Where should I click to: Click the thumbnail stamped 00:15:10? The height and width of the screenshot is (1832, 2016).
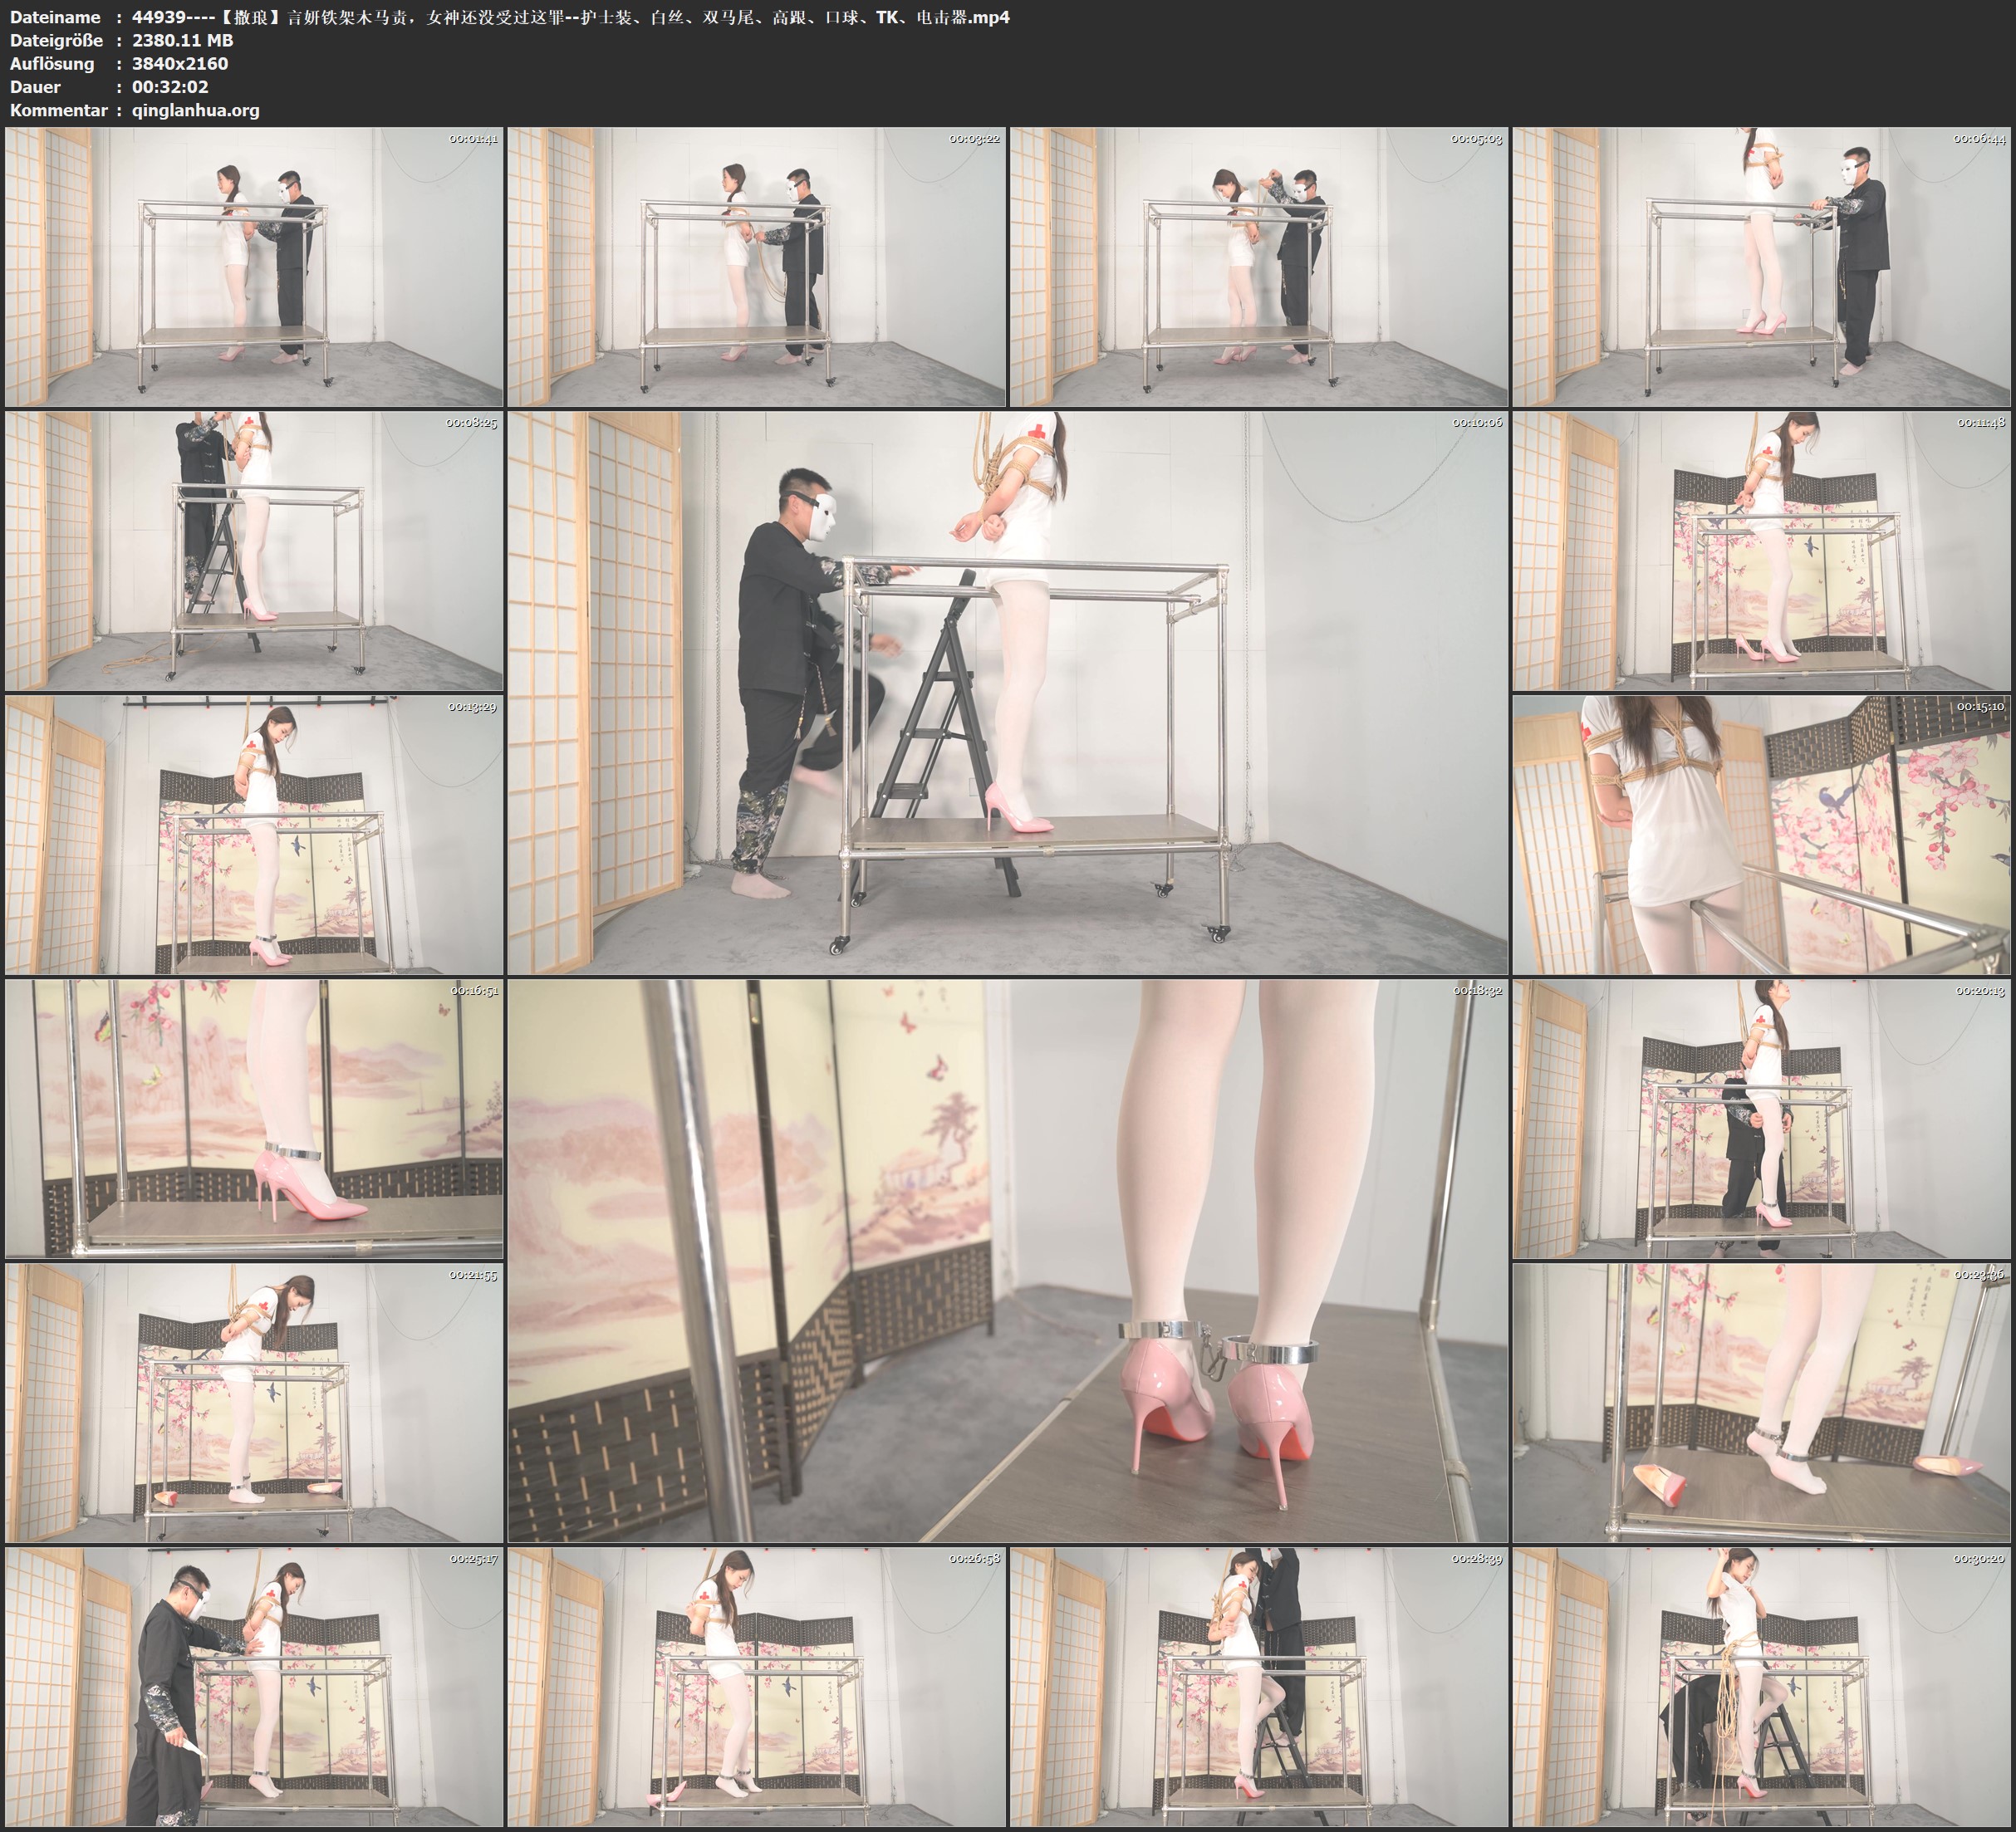(1762, 835)
